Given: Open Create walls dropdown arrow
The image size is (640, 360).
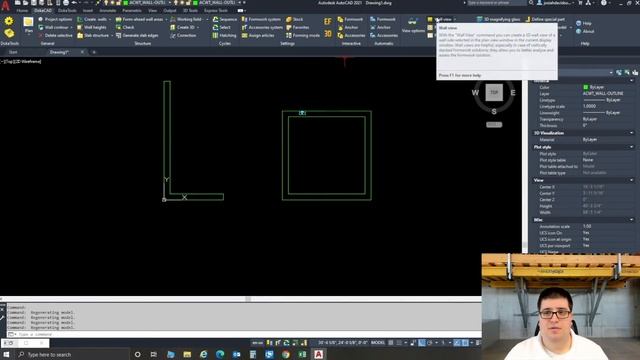Looking at the screenshot, I should (x=110, y=19).
